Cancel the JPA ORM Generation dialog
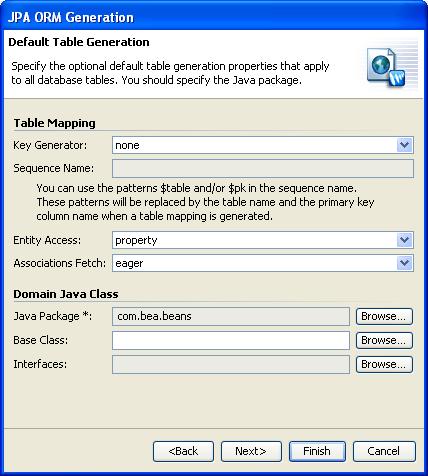This screenshot has width=428, height=476. click(x=384, y=451)
